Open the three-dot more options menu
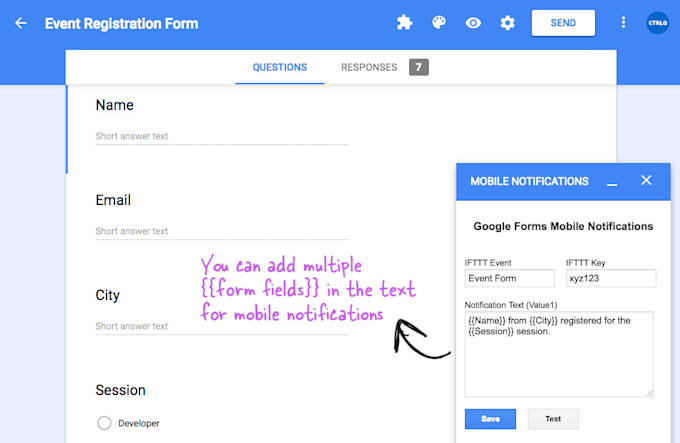The height and width of the screenshot is (443, 680). tap(624, 23)
